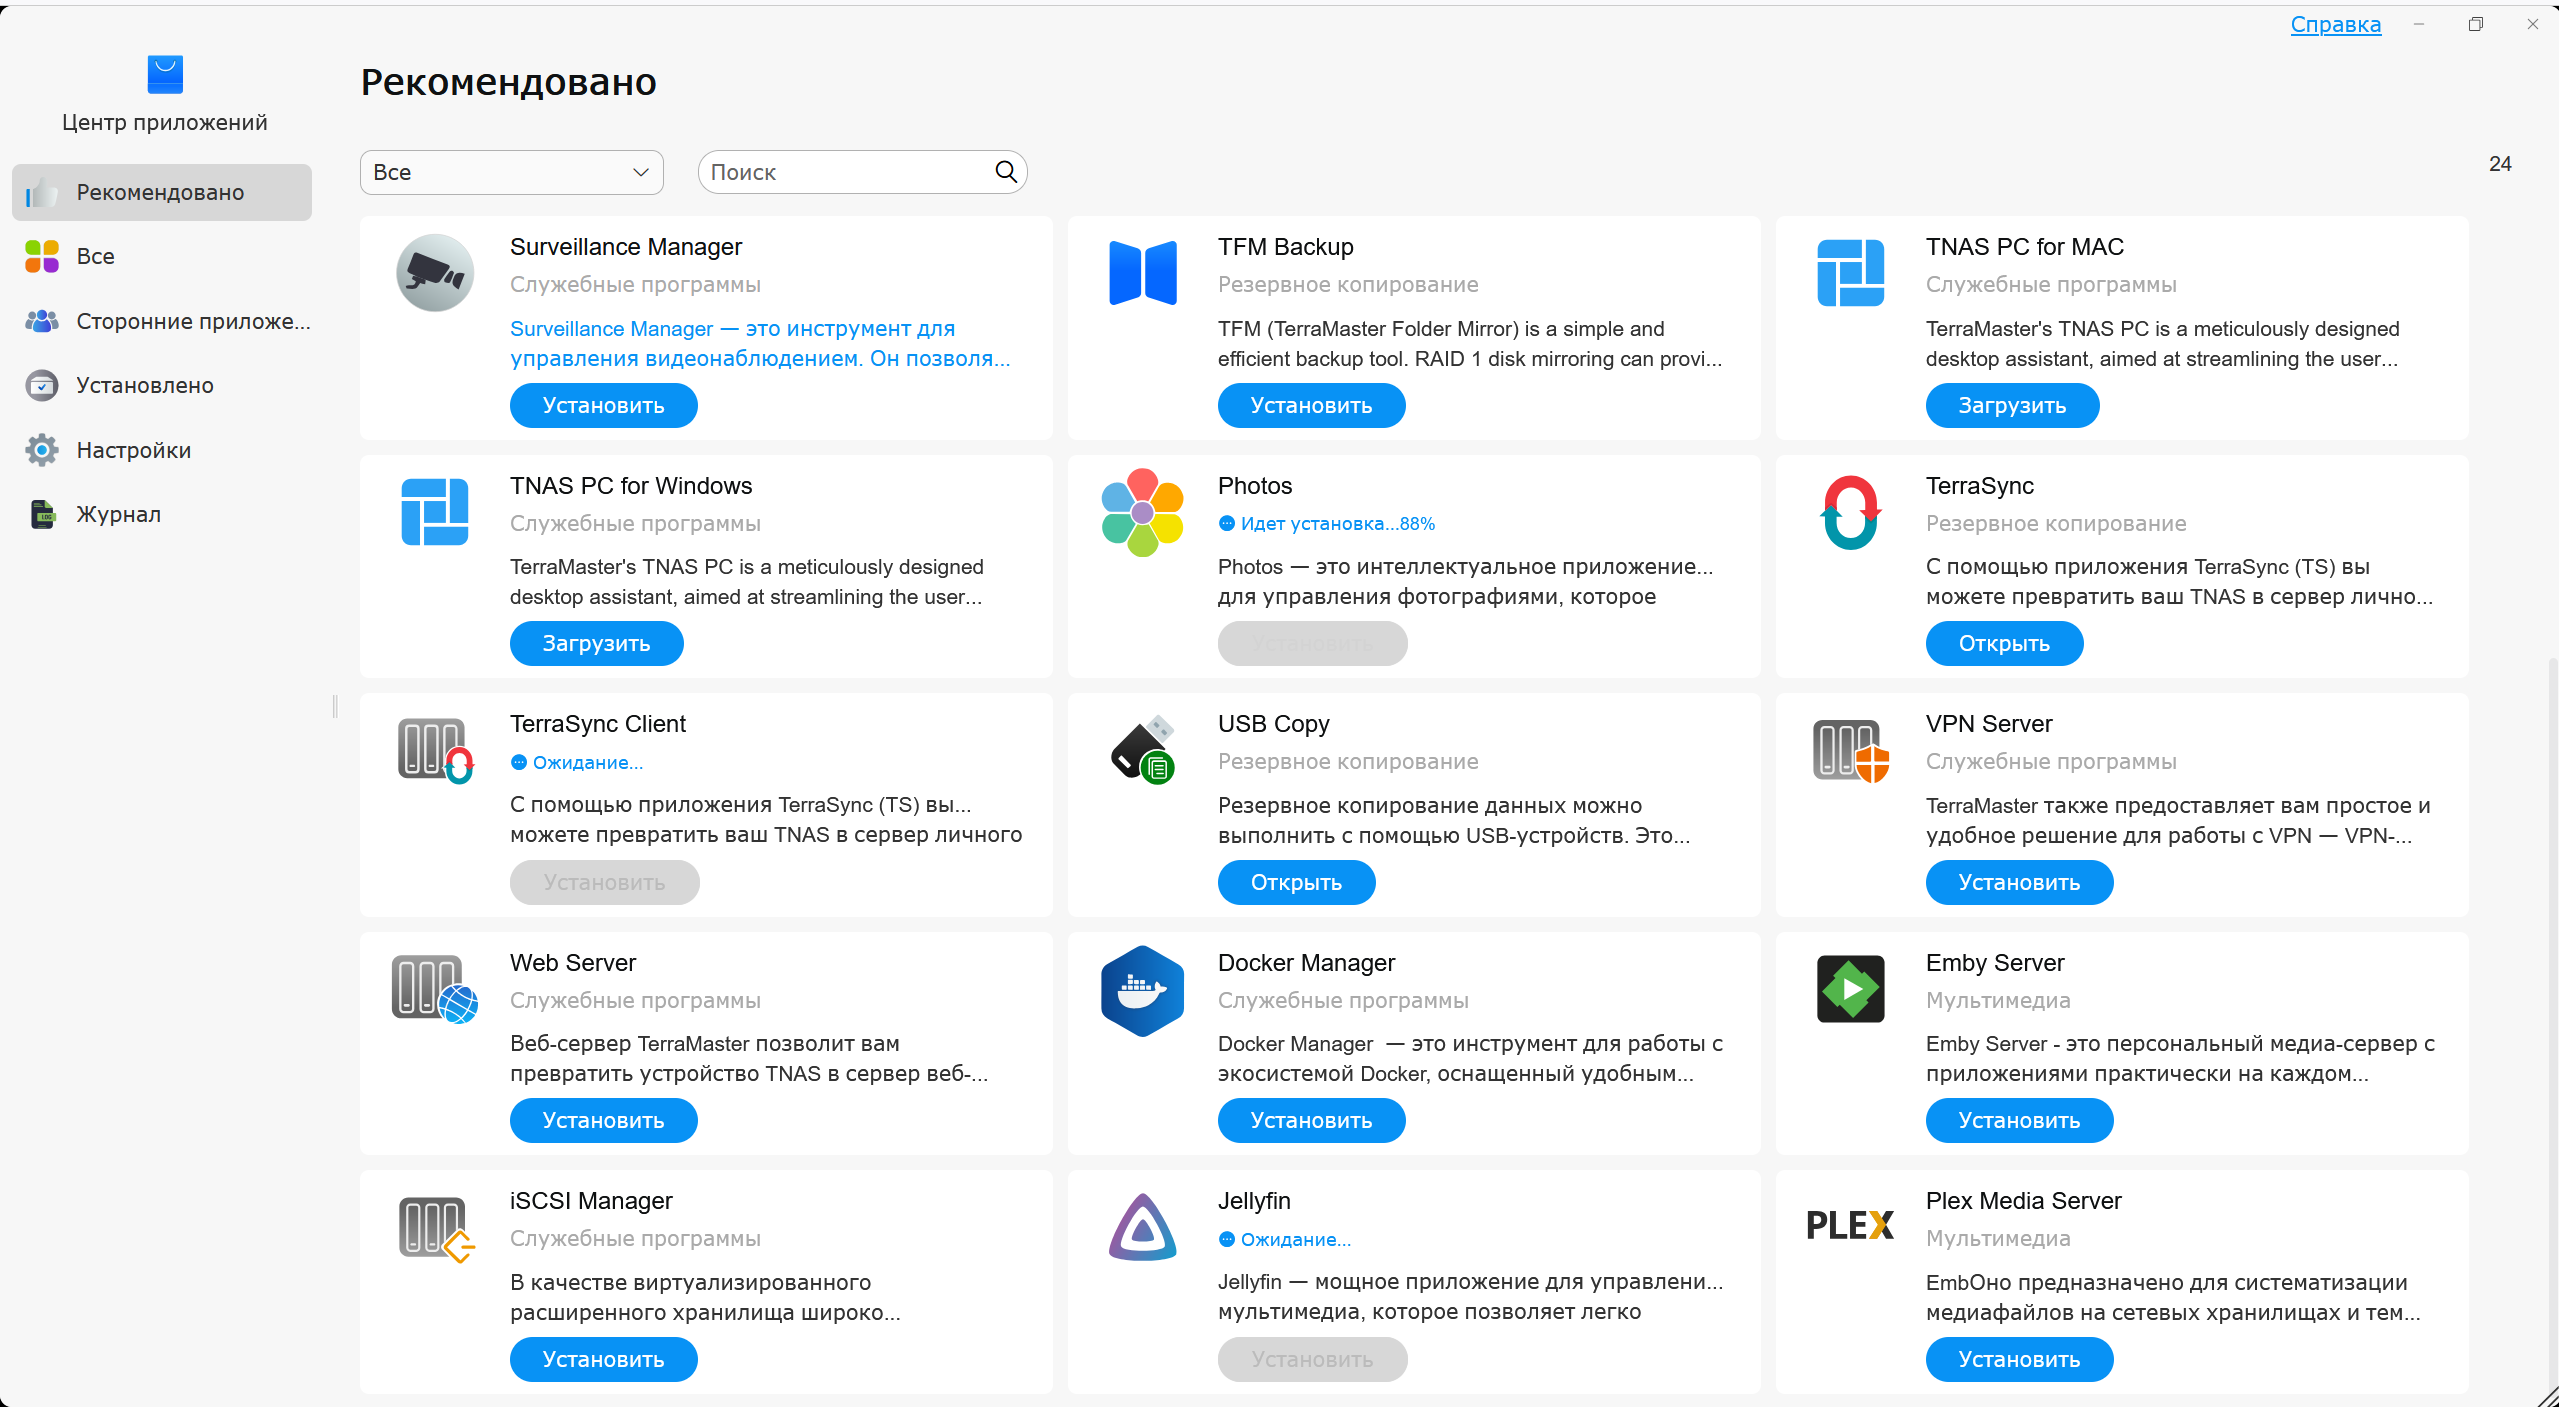
Task: Click the USB Copy app icon
Action: [1142, 750]
